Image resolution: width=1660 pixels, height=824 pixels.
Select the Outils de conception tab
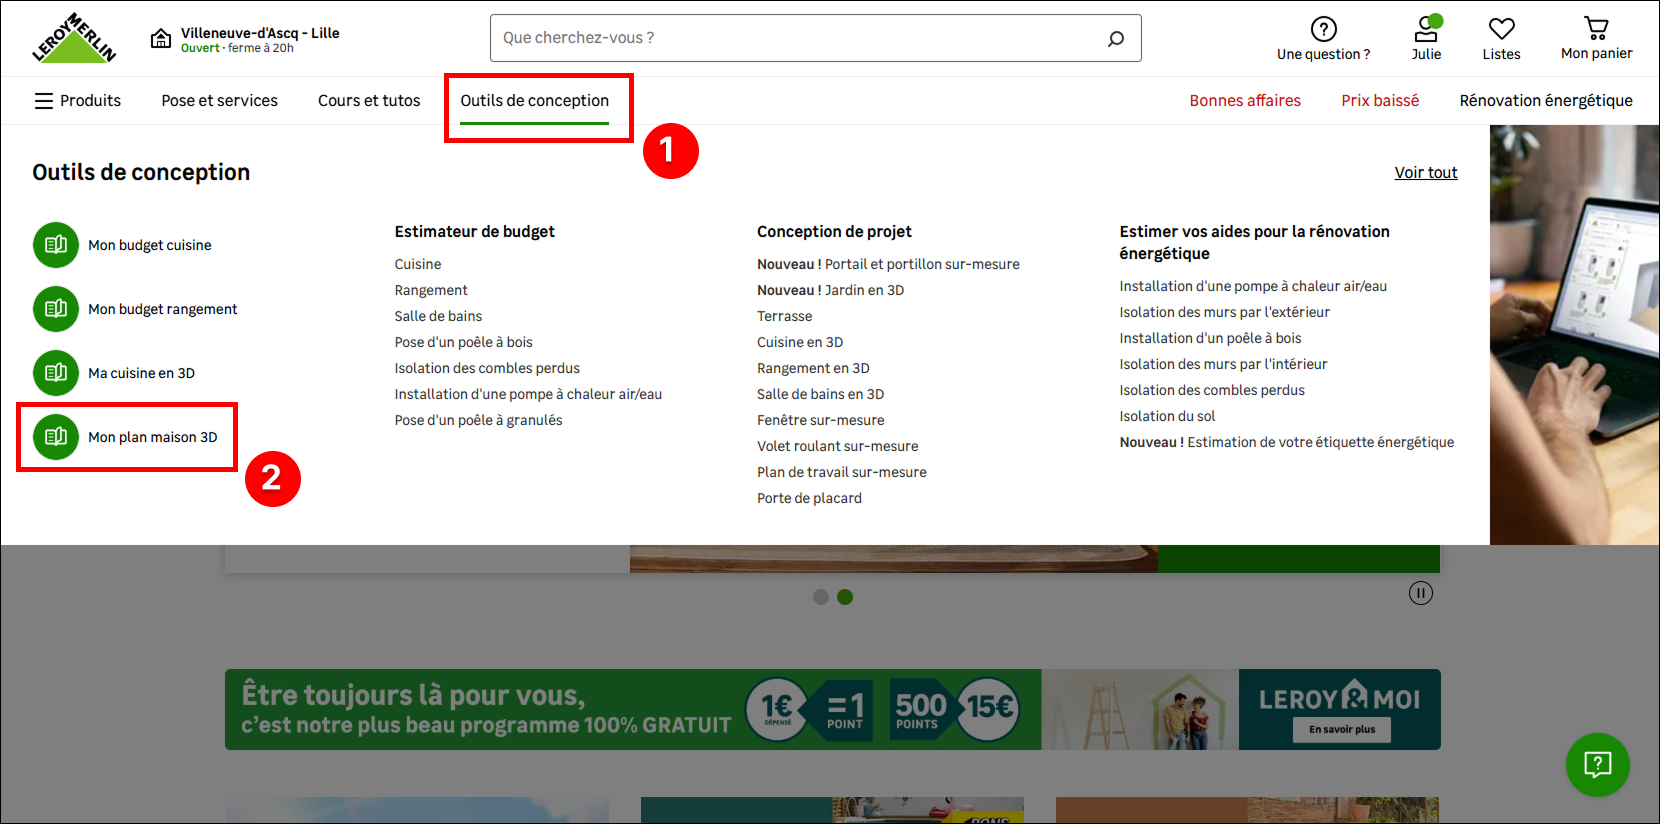pos(534,101)
